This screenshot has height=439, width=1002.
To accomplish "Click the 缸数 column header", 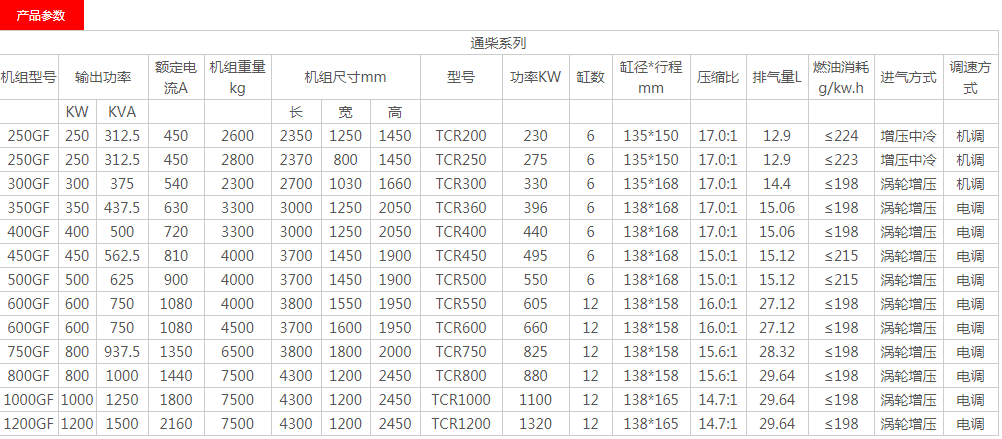I will (x=591, y=77).
